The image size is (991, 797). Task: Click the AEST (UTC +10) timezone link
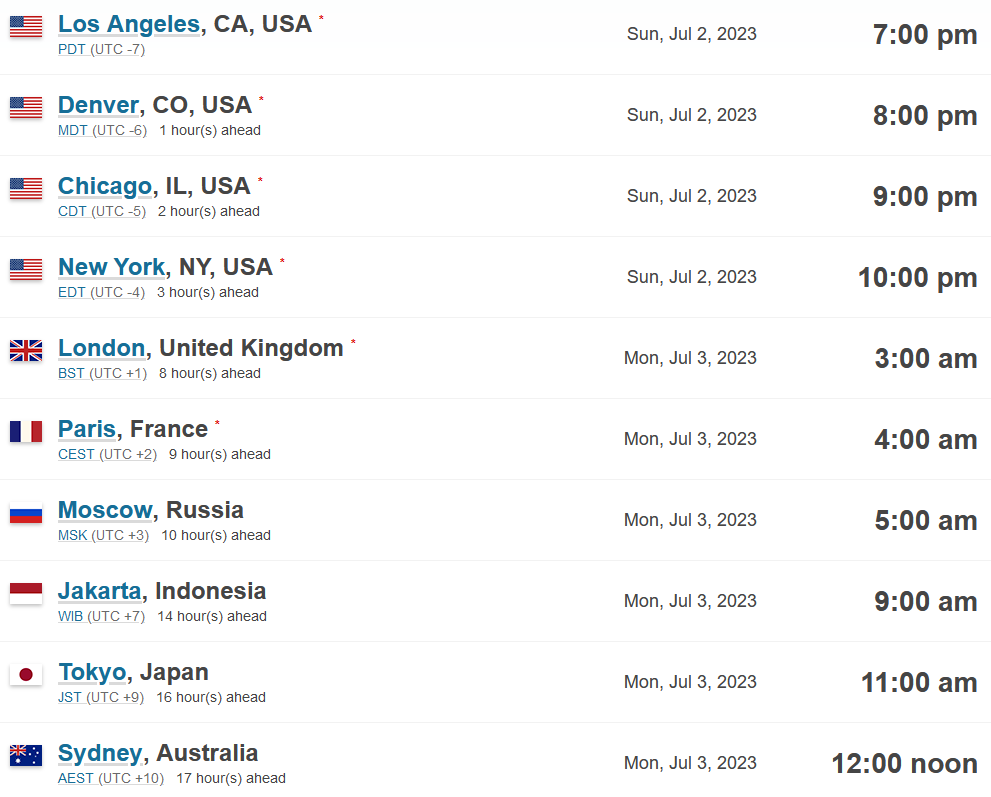pos(111,778)
